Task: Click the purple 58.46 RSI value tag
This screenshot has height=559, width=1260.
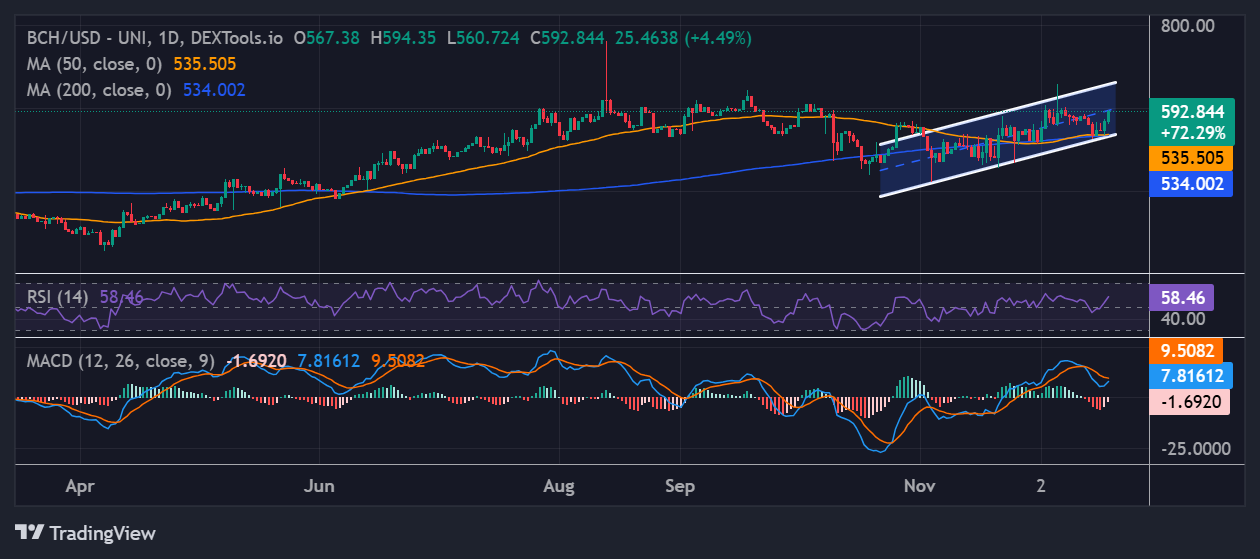Action: (x=1181, y=297)
